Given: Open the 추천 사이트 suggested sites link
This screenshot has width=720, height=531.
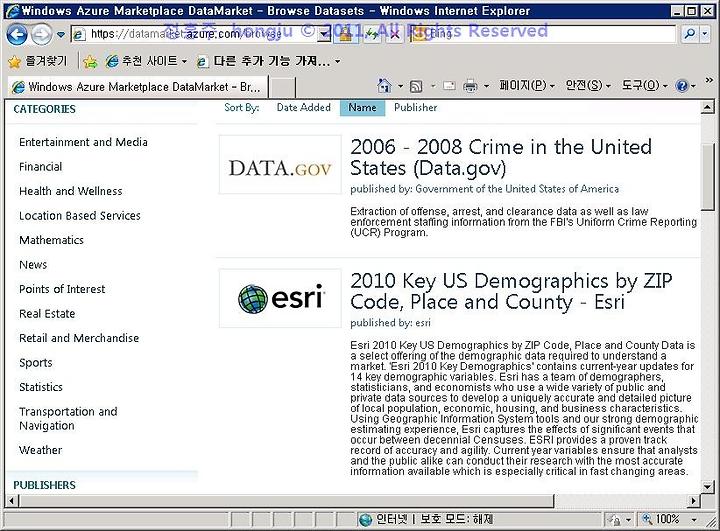Looking at the screenshot, I should pyautogui.click(x=146, y=61).
